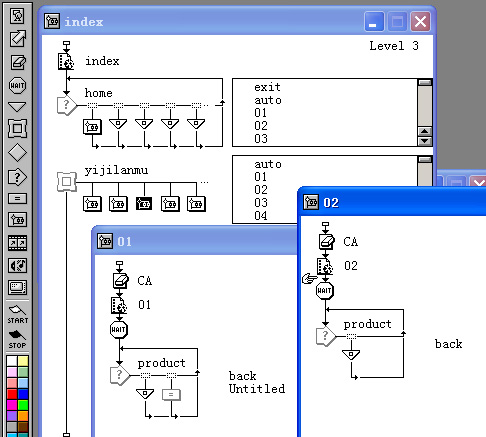Screen dimensions: 486x437
Task: Click the scroll down arrow in exit list
Action: point(425,141)
